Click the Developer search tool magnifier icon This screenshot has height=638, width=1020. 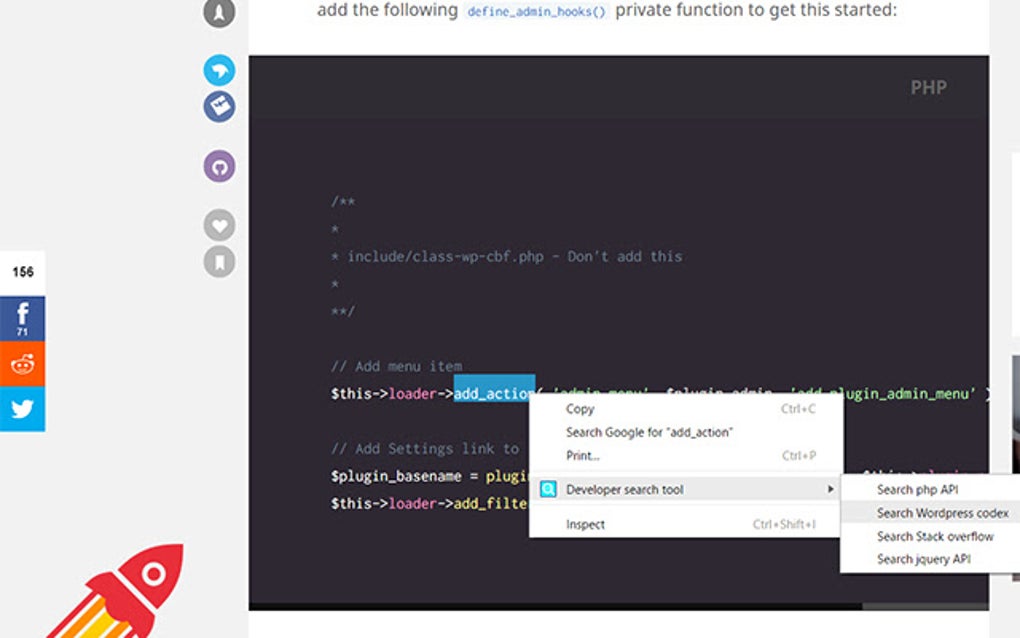[548, 488]
